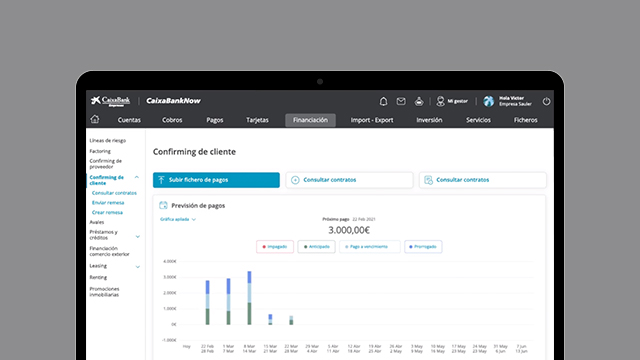Toggle the Prorrogado legend filter
The height and width of the screenshot is (360, 640).
tap(423, 247)
